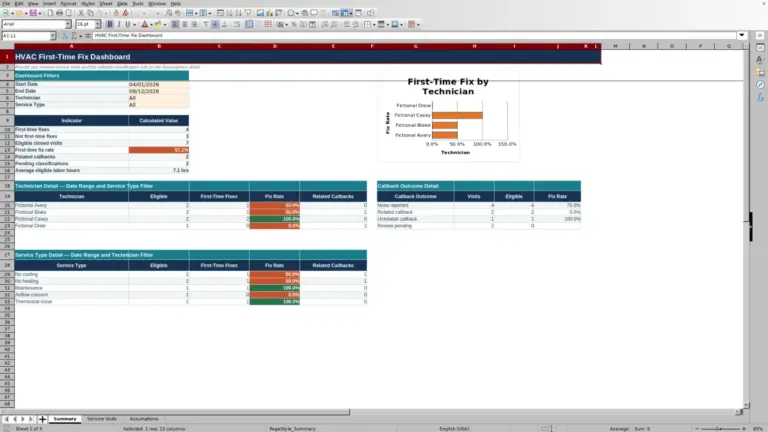Screen dimensions: 768x432
Task: Align text left in the cell
Action: point(175,24)
